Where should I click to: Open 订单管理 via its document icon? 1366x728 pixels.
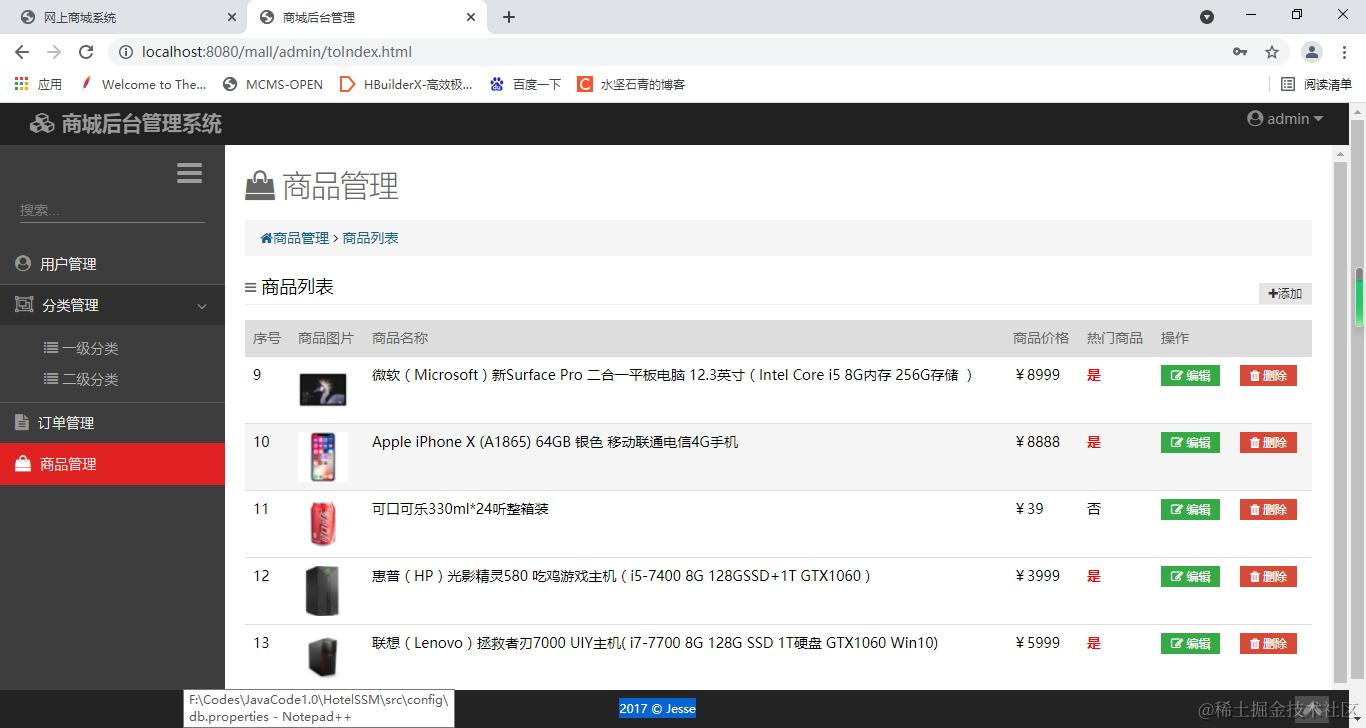point(22,422)
